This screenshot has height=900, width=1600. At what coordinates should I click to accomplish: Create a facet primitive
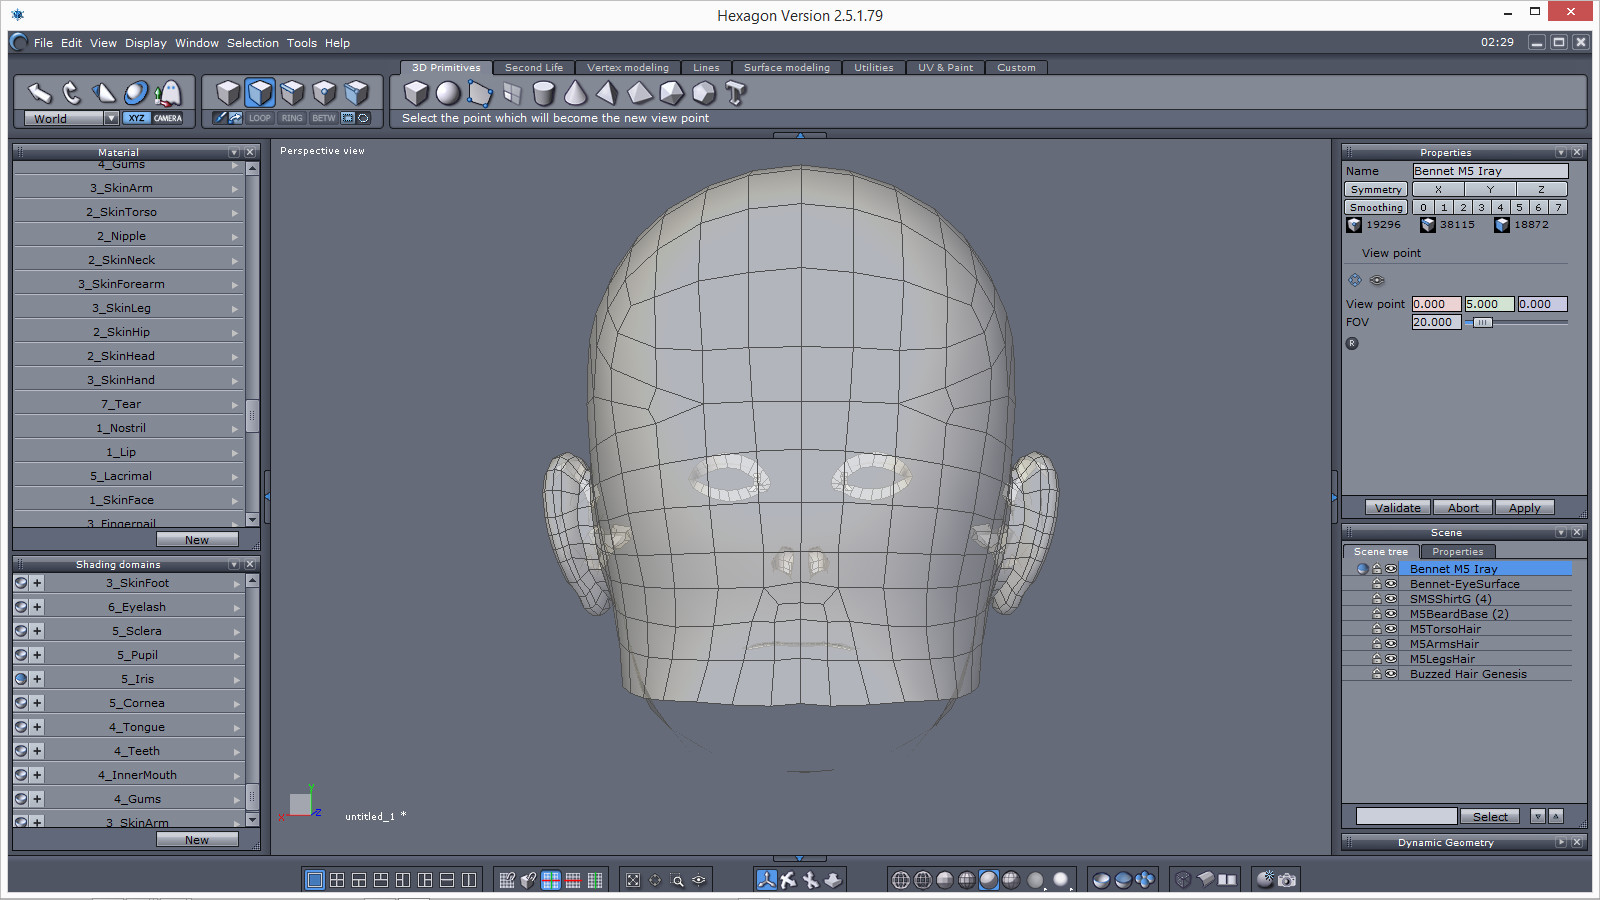pyautogui.click(x=480, y=93)
